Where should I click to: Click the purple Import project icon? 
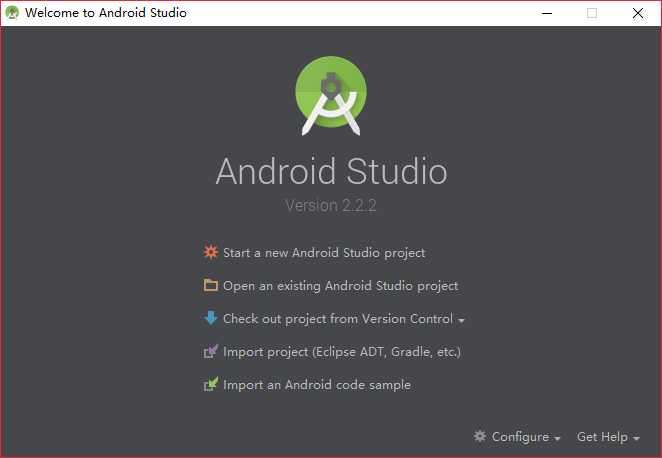(211, 351)
